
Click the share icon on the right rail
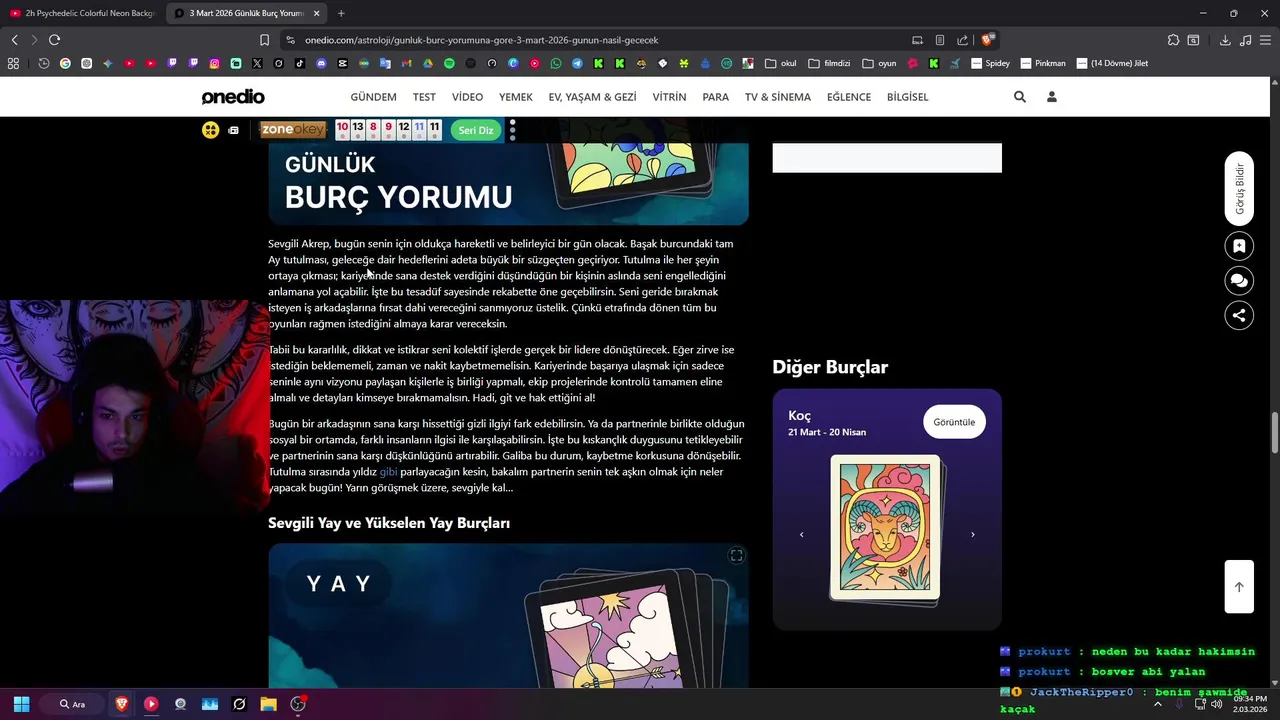click(x=1239, y=315)
